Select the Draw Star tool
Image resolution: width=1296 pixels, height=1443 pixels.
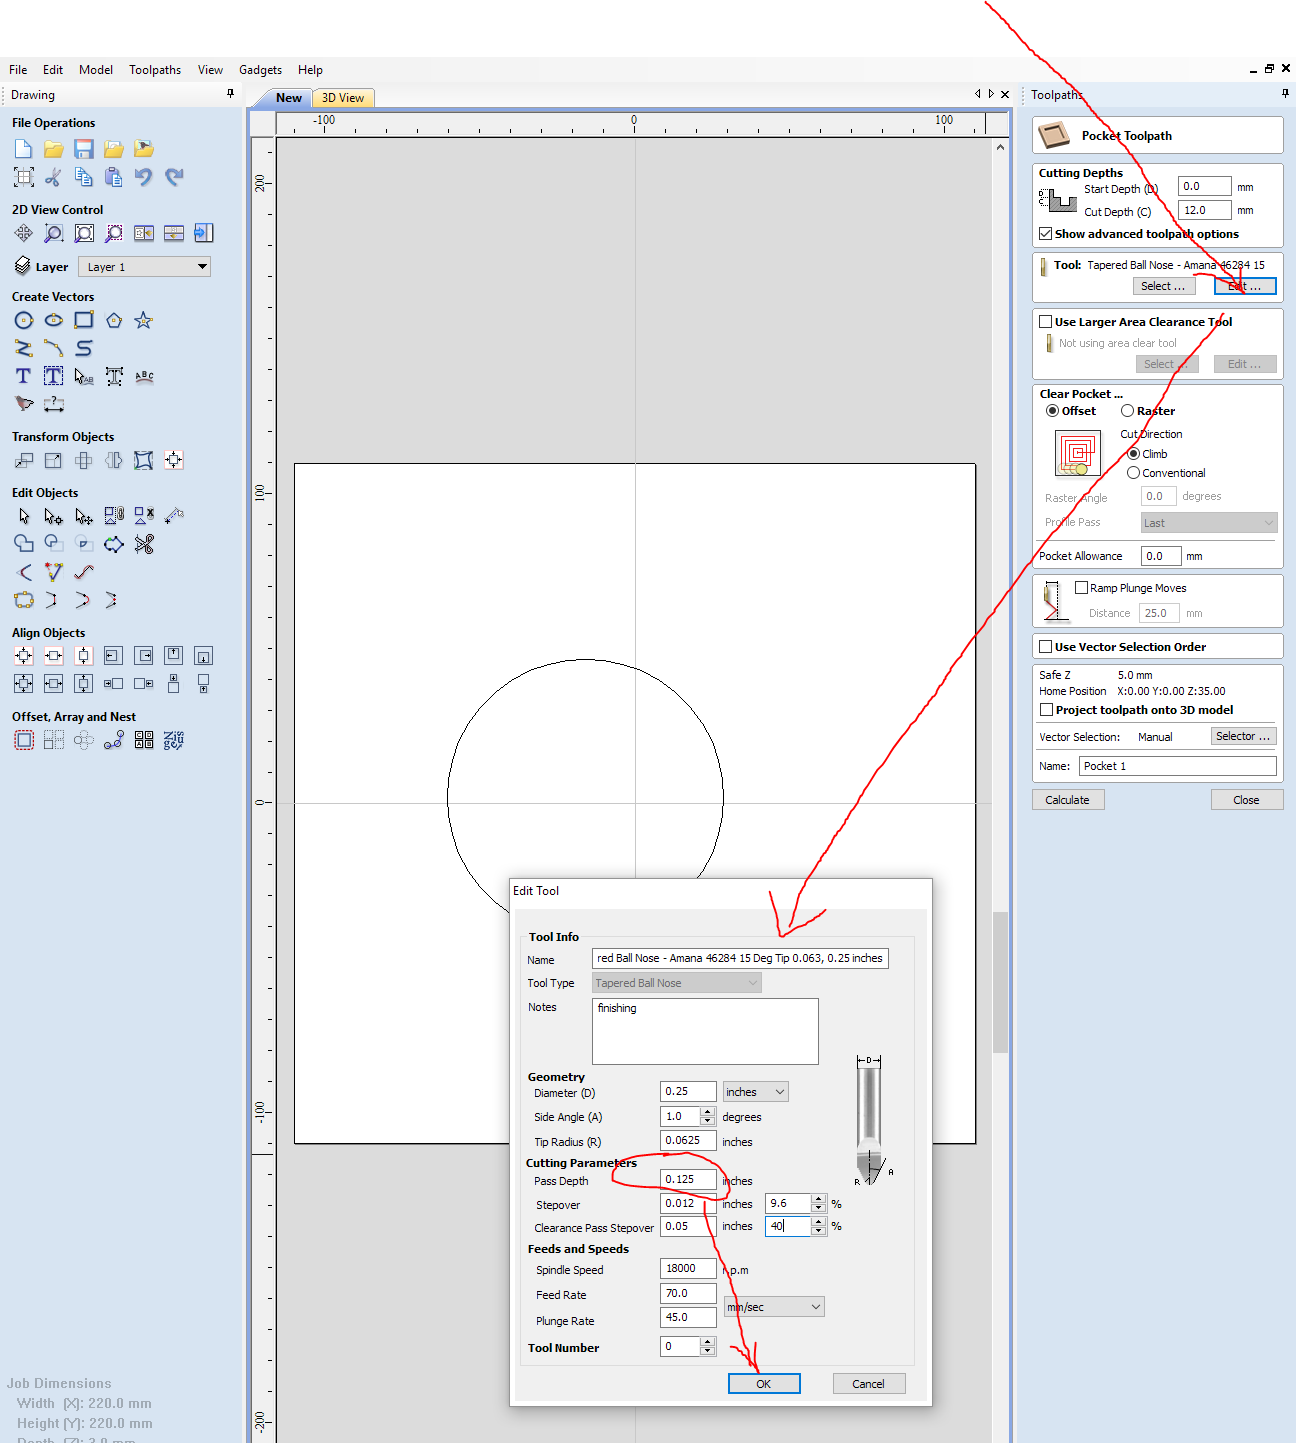click(143, 321)
